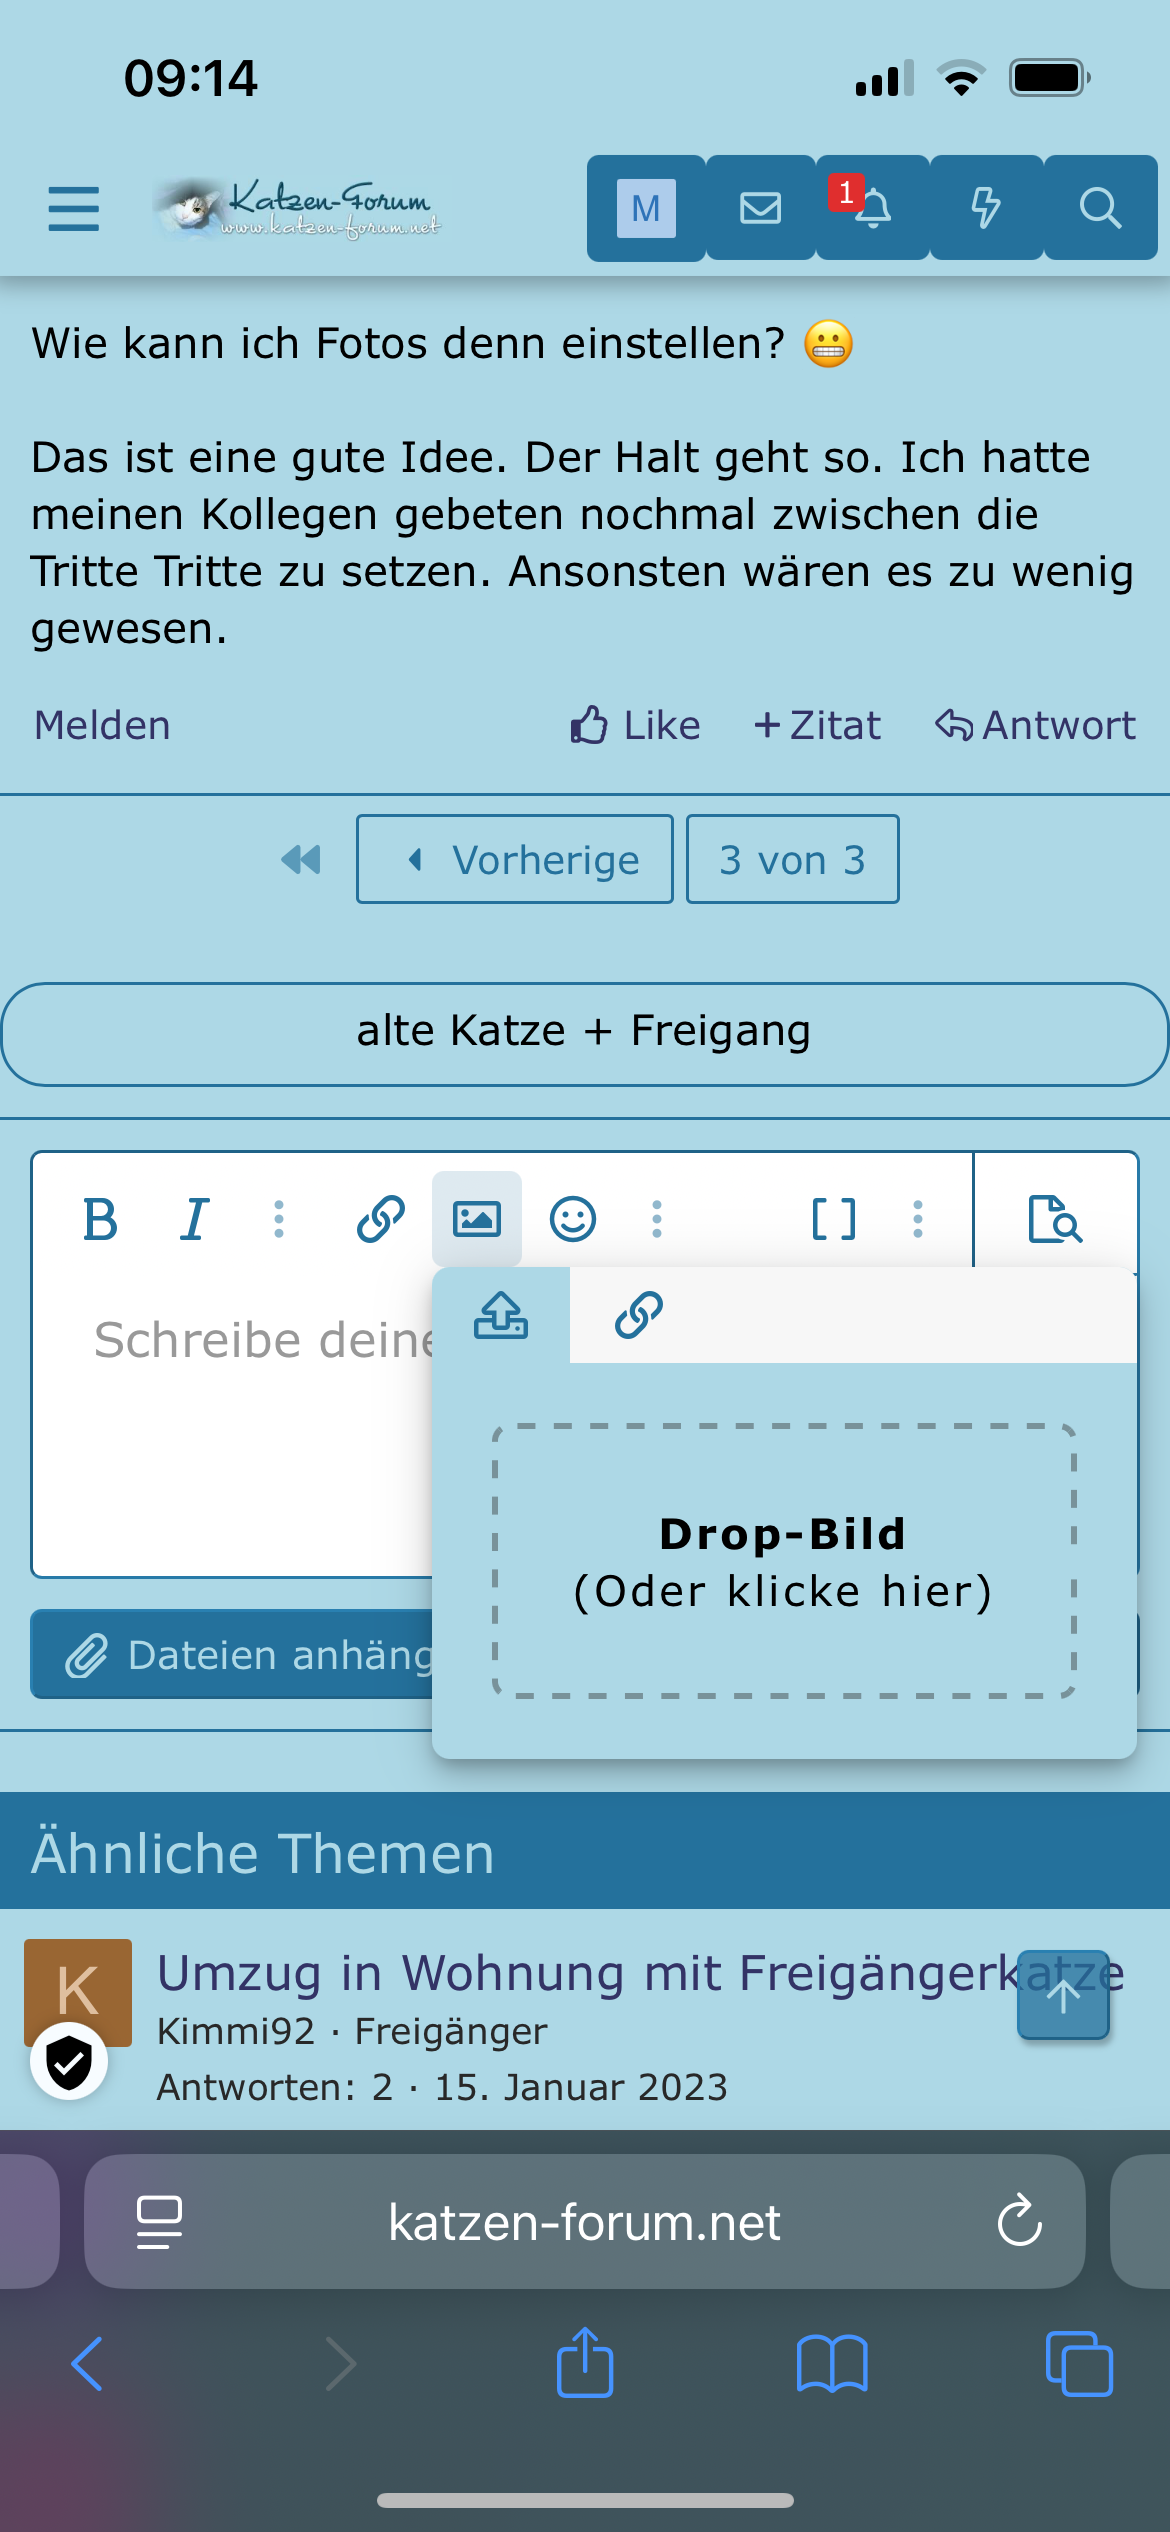Open the 3 von 3 page selector
Image resolution: width=1170 pixels, height=2532 pixels.
[x=793, y=860]
